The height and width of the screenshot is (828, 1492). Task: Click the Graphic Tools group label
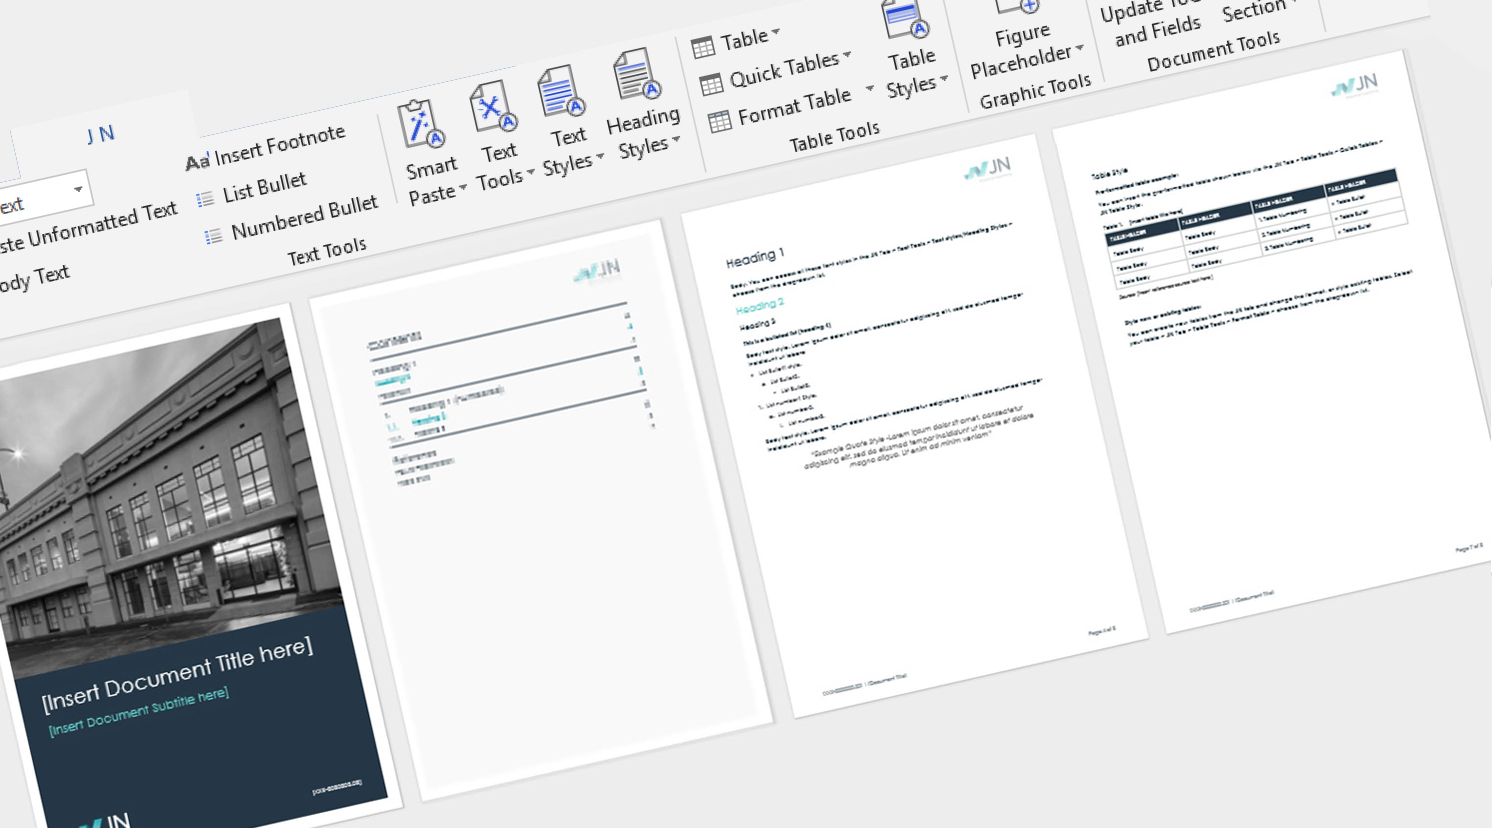(x=1035, y=92)
